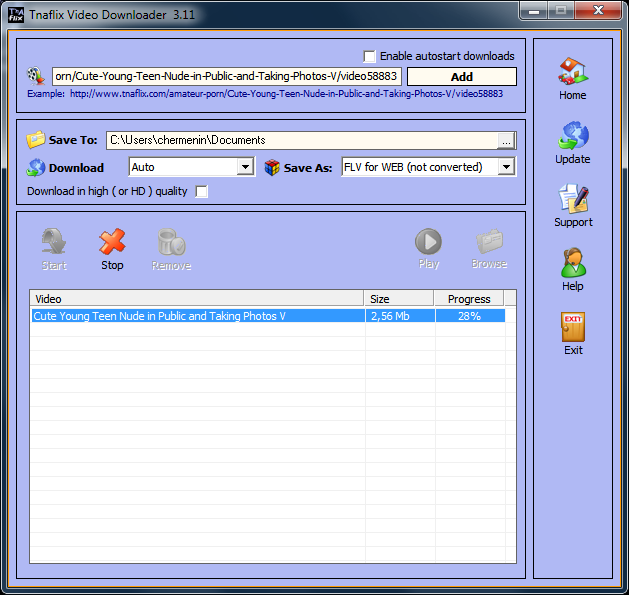Screen dimensions: 629x595
Task: Click the Remove trash bin icon
Action: tap(171, 242)
